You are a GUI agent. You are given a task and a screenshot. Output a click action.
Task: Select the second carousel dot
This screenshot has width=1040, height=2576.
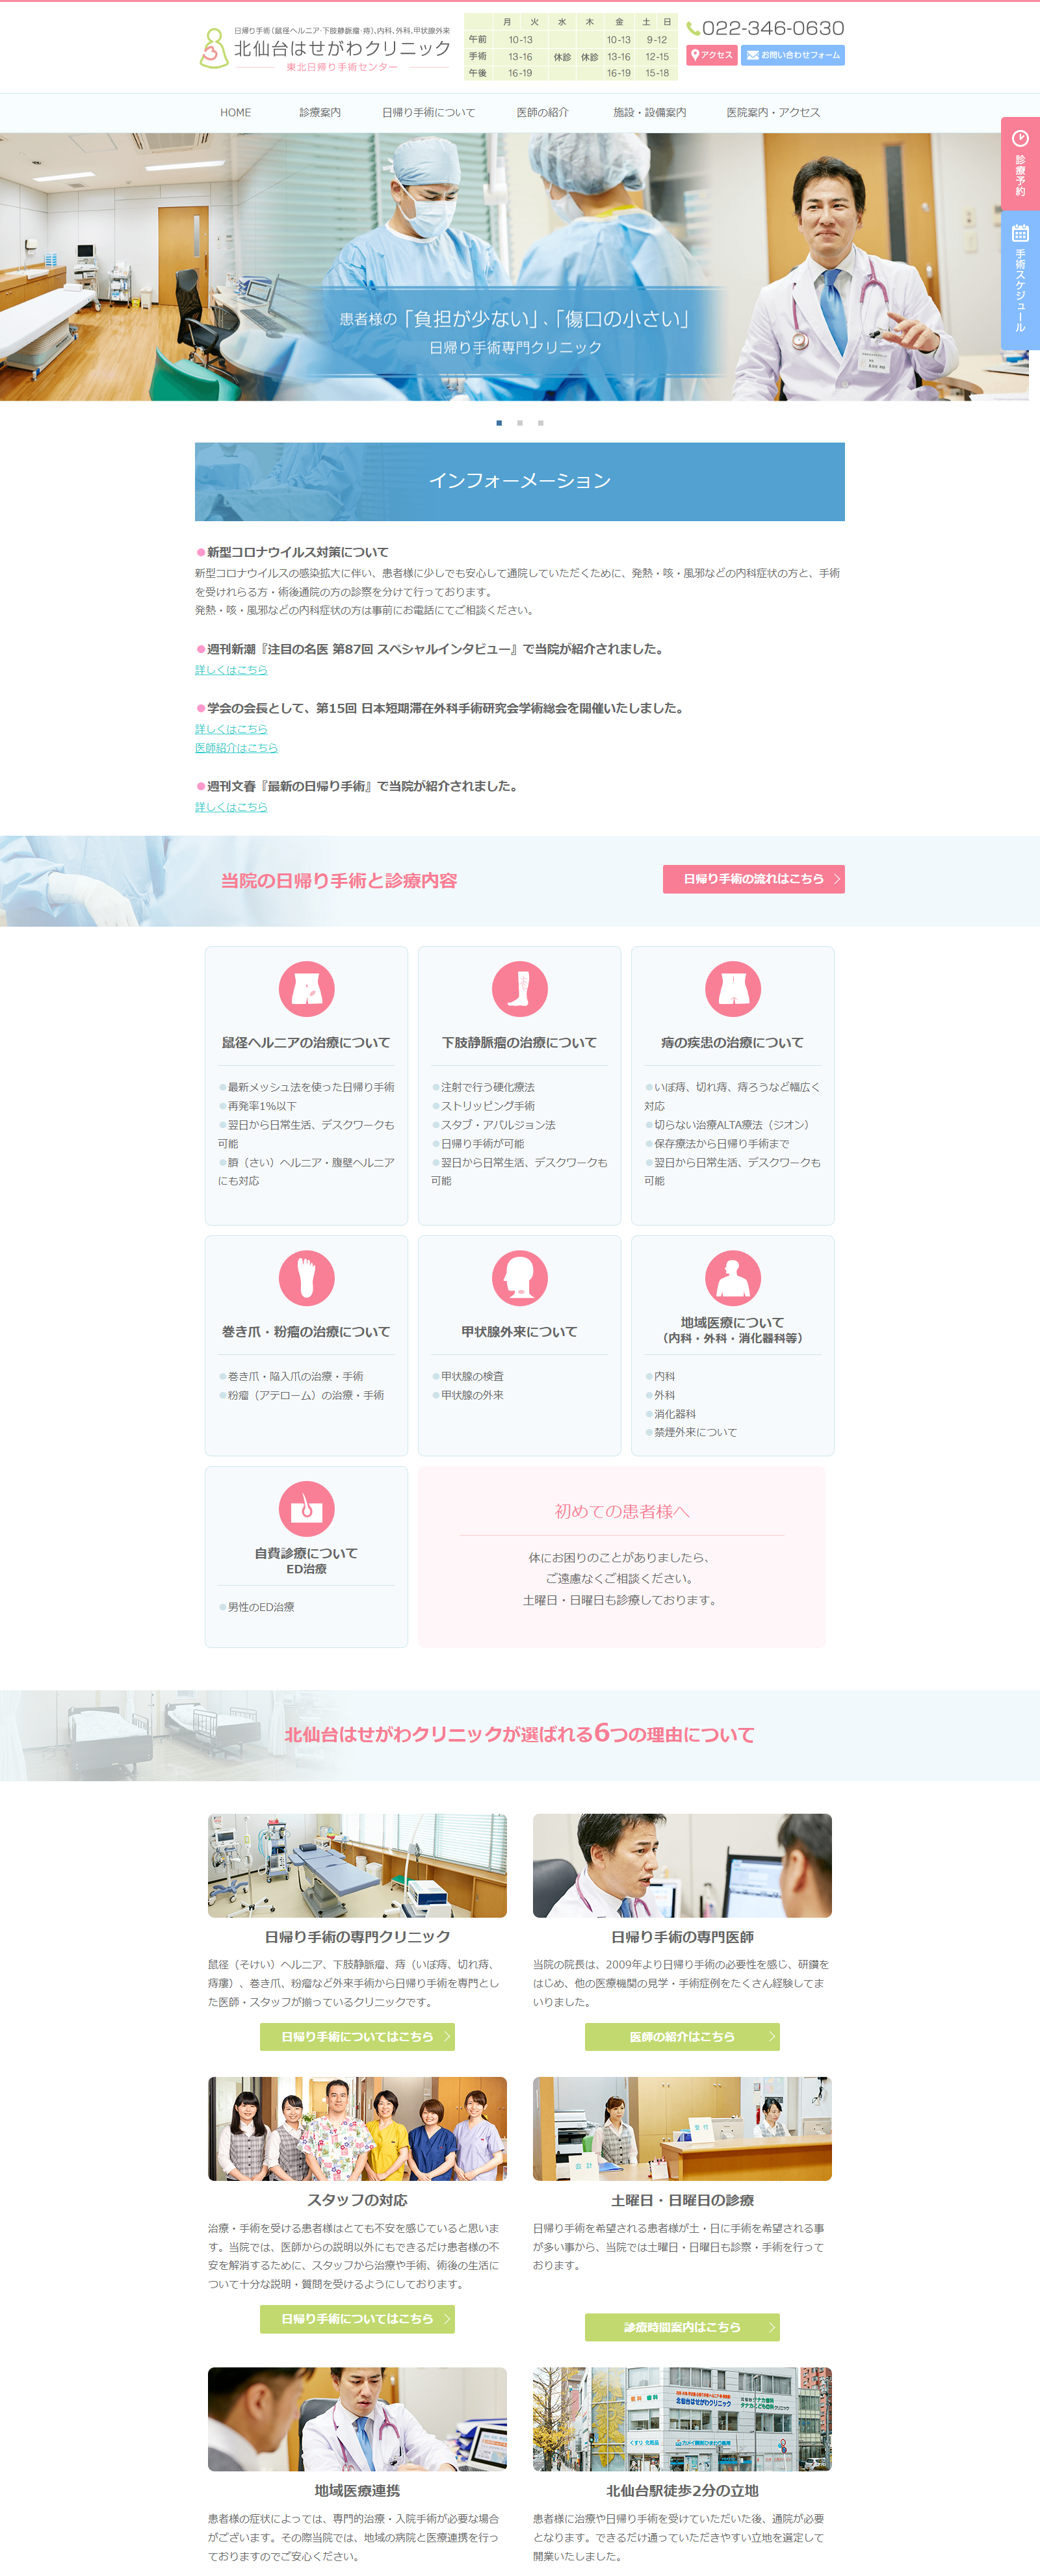(520, 423)
